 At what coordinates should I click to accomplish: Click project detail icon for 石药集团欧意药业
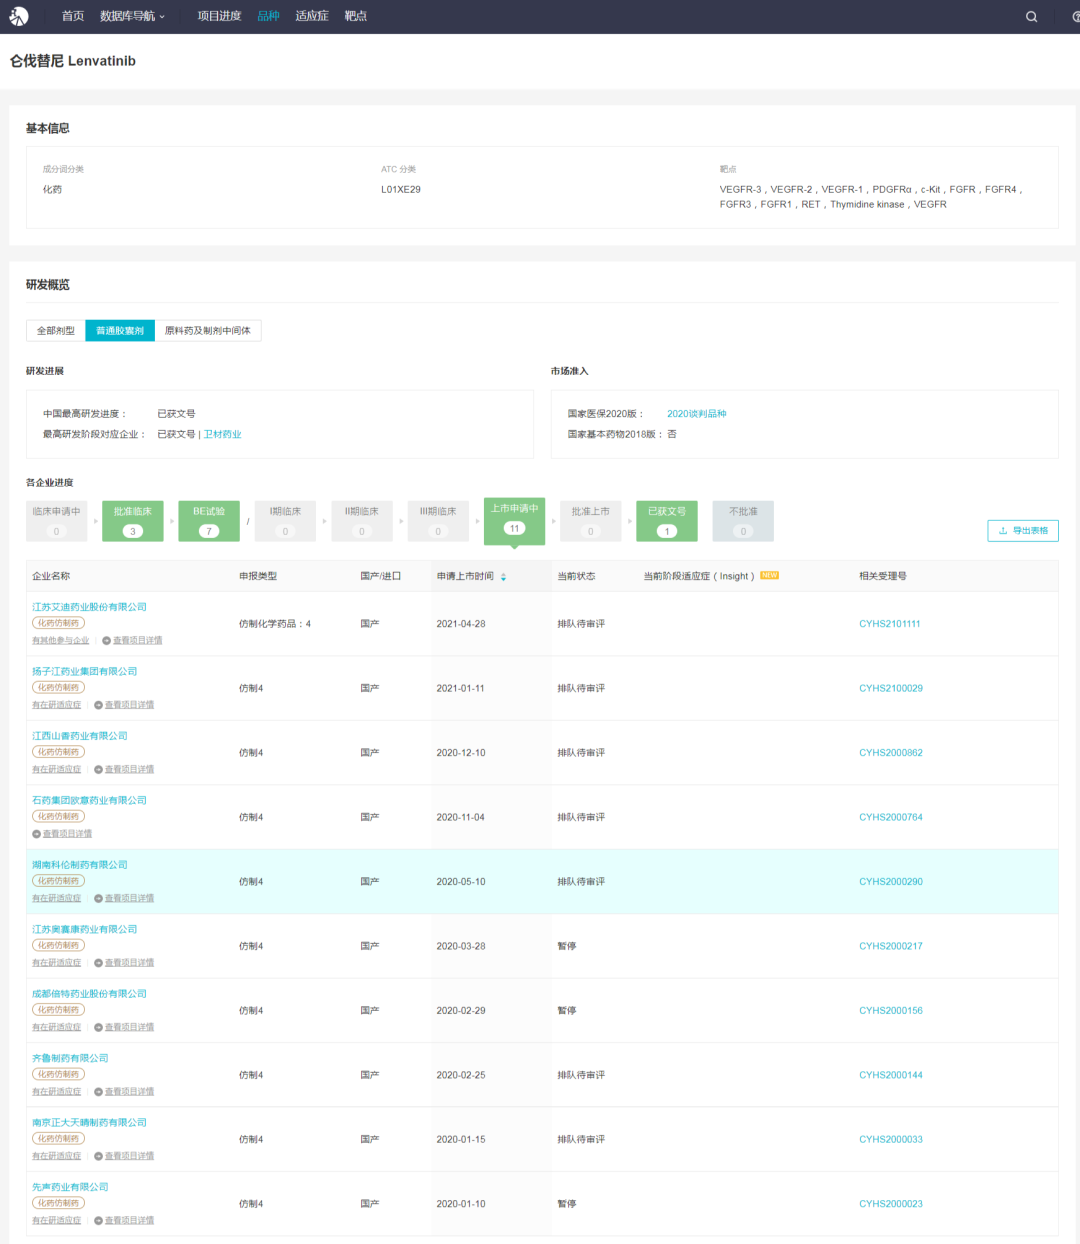click(36, 834)
